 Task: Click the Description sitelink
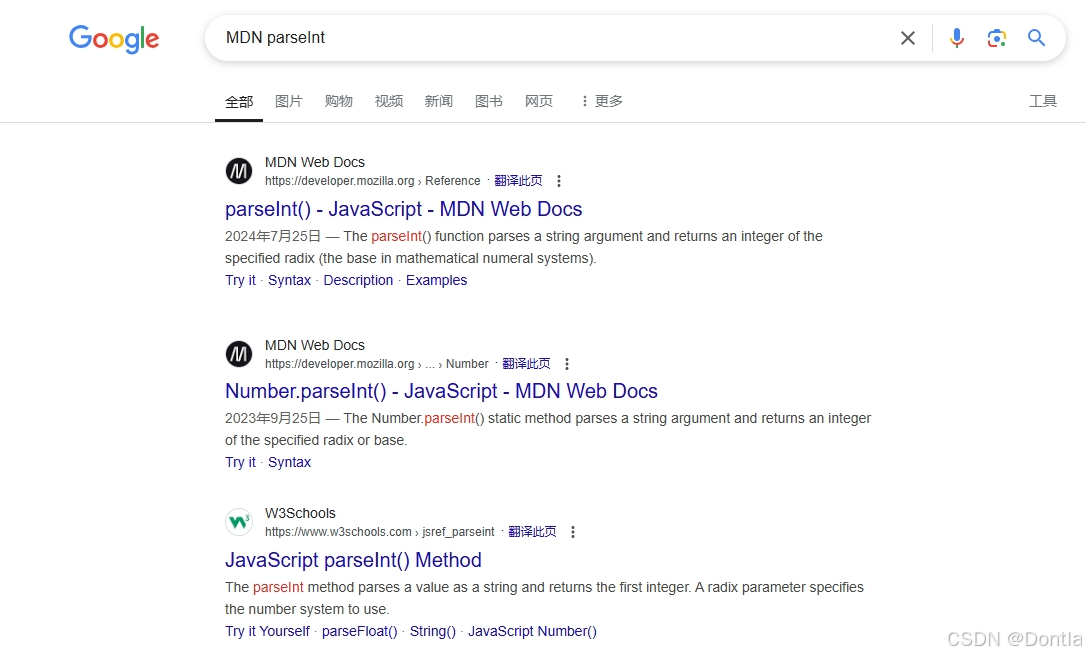[x=358, y=281]
